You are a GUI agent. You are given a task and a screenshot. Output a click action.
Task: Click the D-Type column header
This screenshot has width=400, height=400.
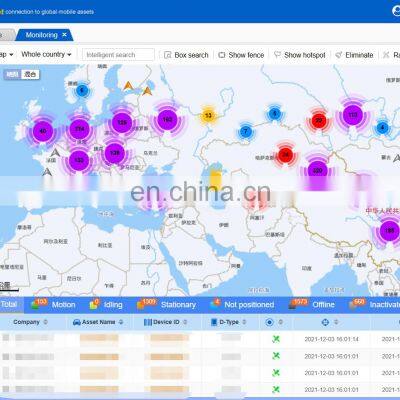(x=229, y=322)
